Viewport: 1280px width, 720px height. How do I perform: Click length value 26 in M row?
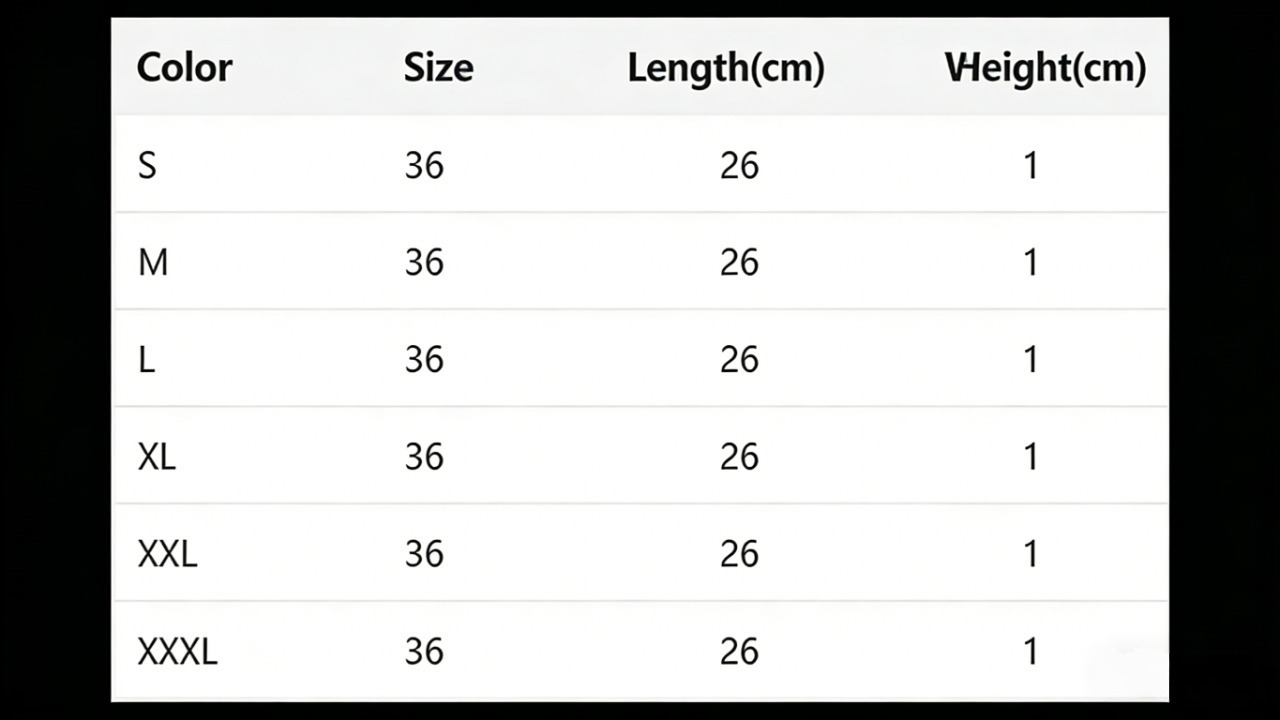click(739, 262)
